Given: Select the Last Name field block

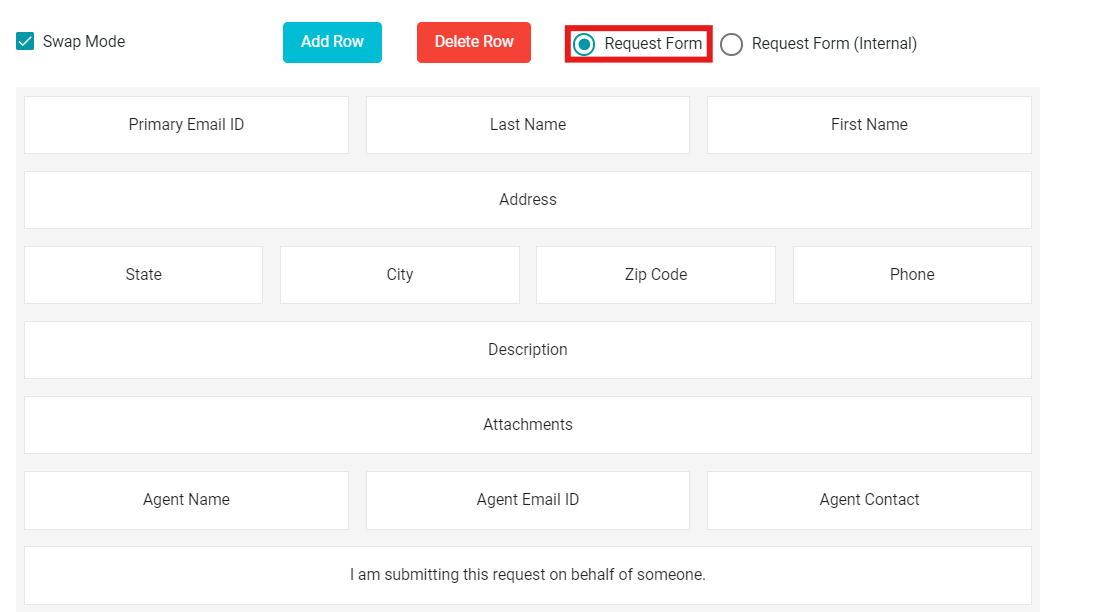Looking at the screenshot, I should tap(528, 125).
